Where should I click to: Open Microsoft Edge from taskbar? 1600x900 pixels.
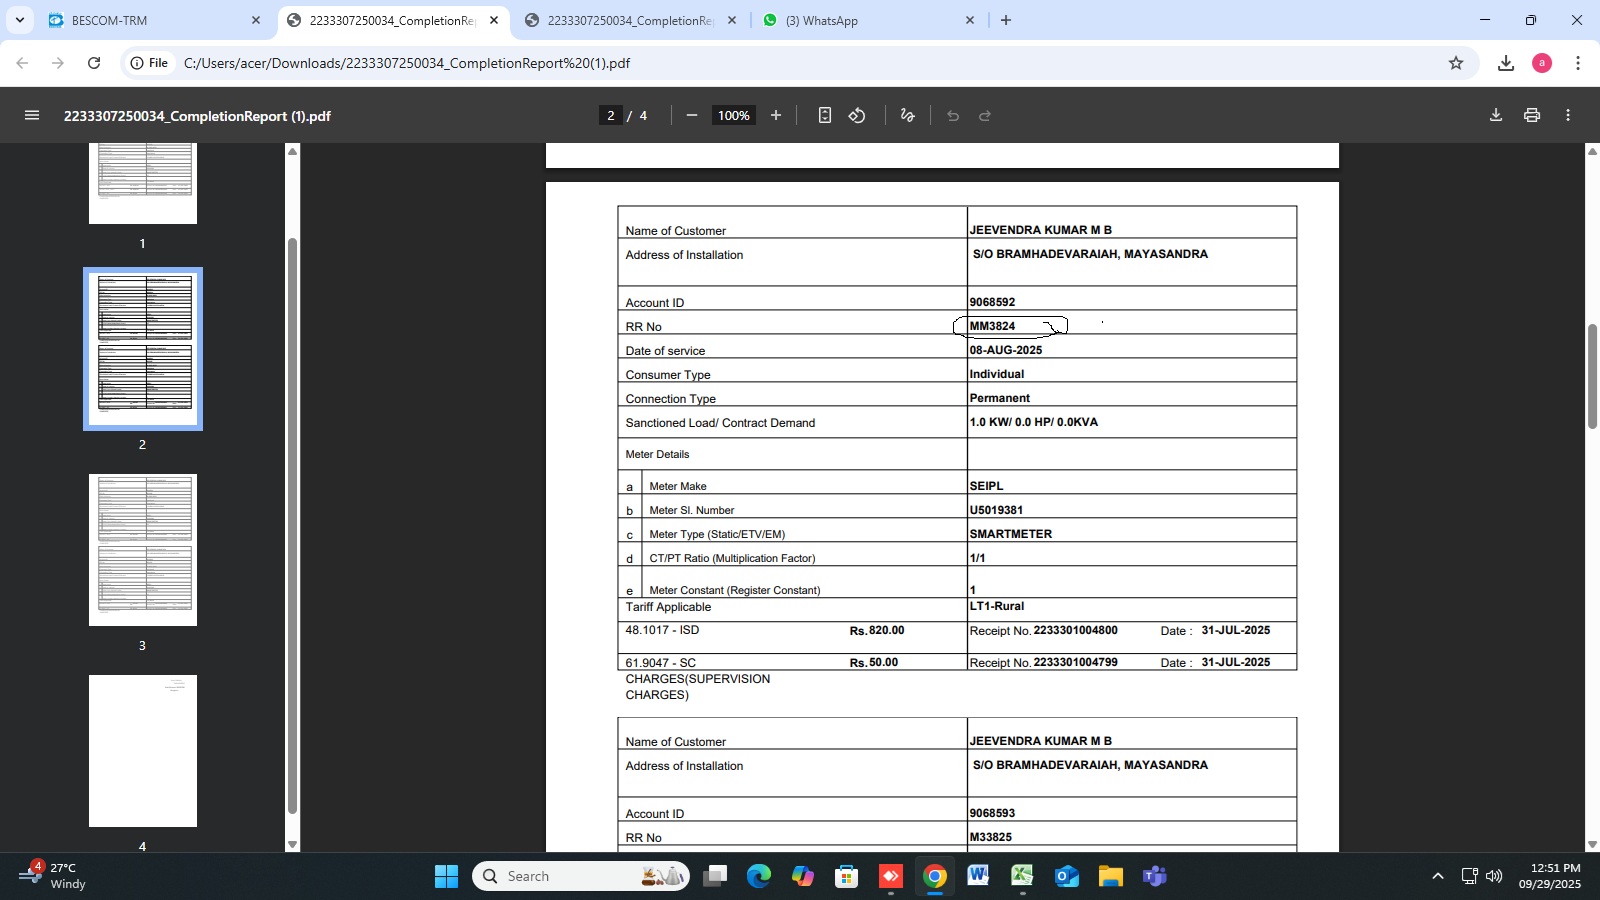759,876
